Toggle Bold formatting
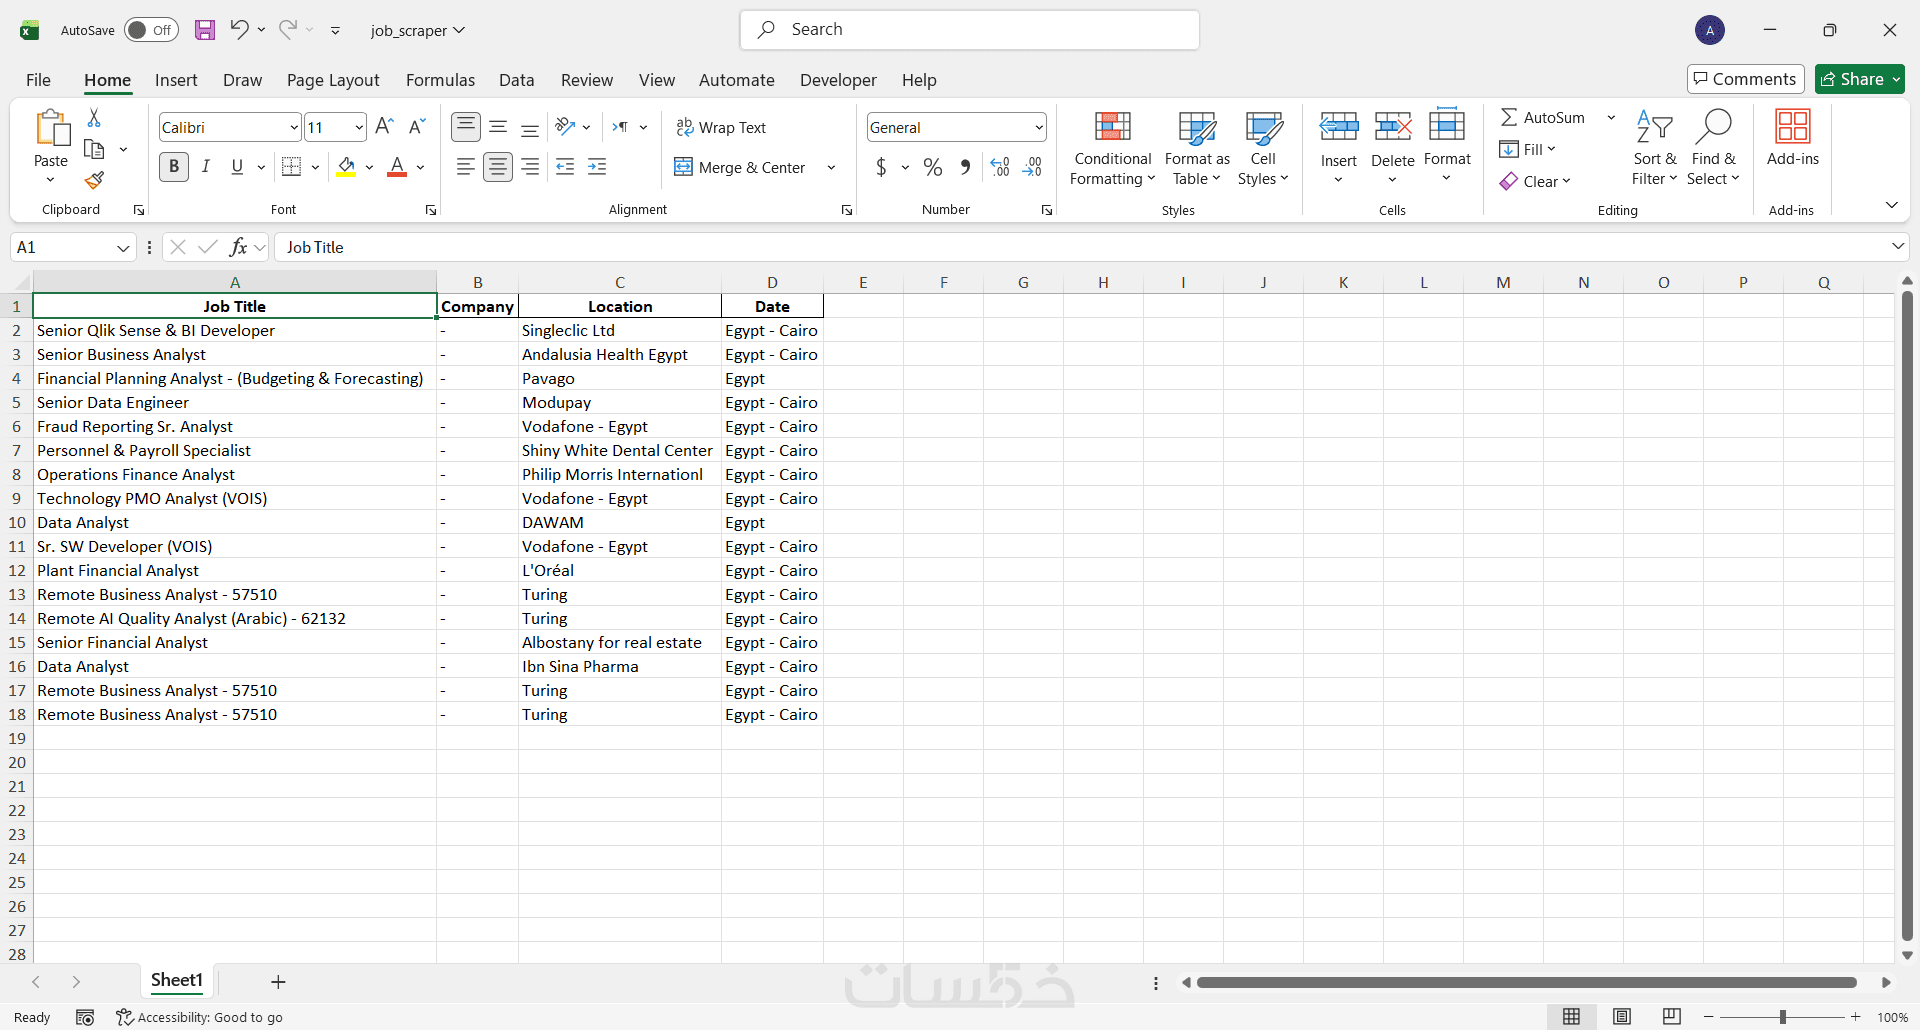The height and width of the screenshot is (1030, 1920). tap(174, 167)
